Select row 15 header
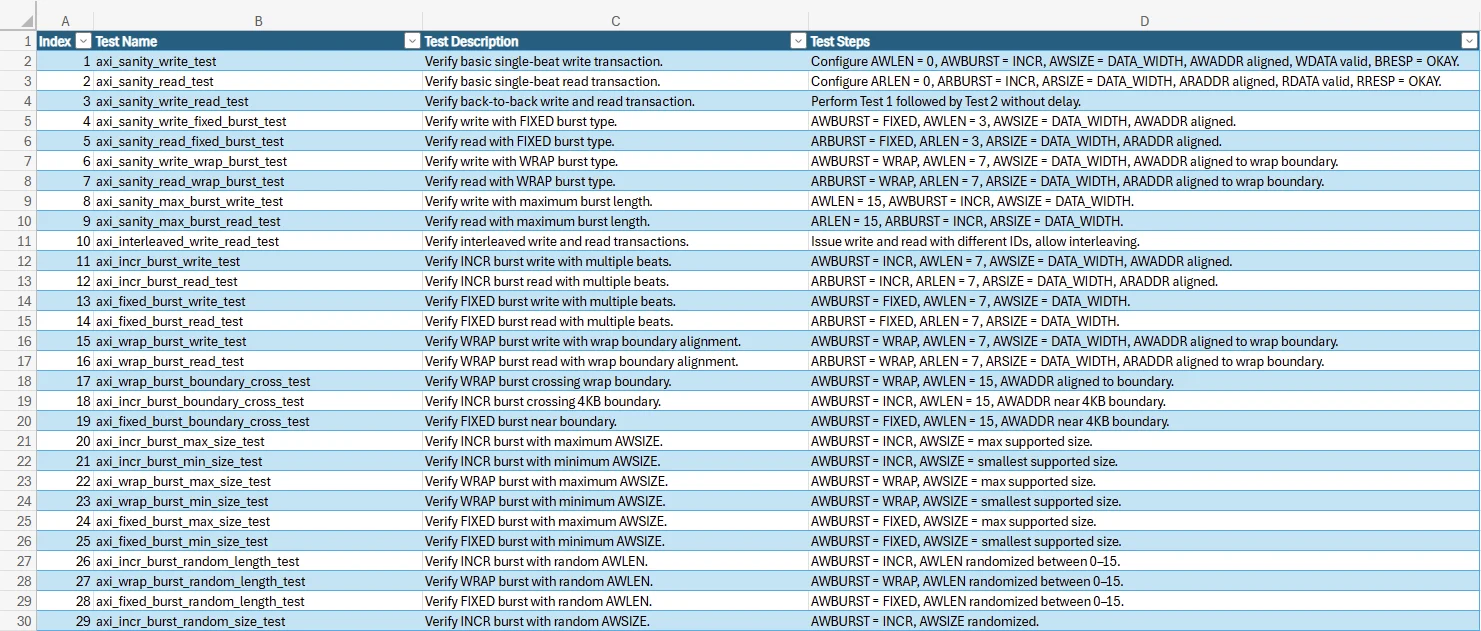Screen dimensions: 1481x631 click(x=18, y=321)
